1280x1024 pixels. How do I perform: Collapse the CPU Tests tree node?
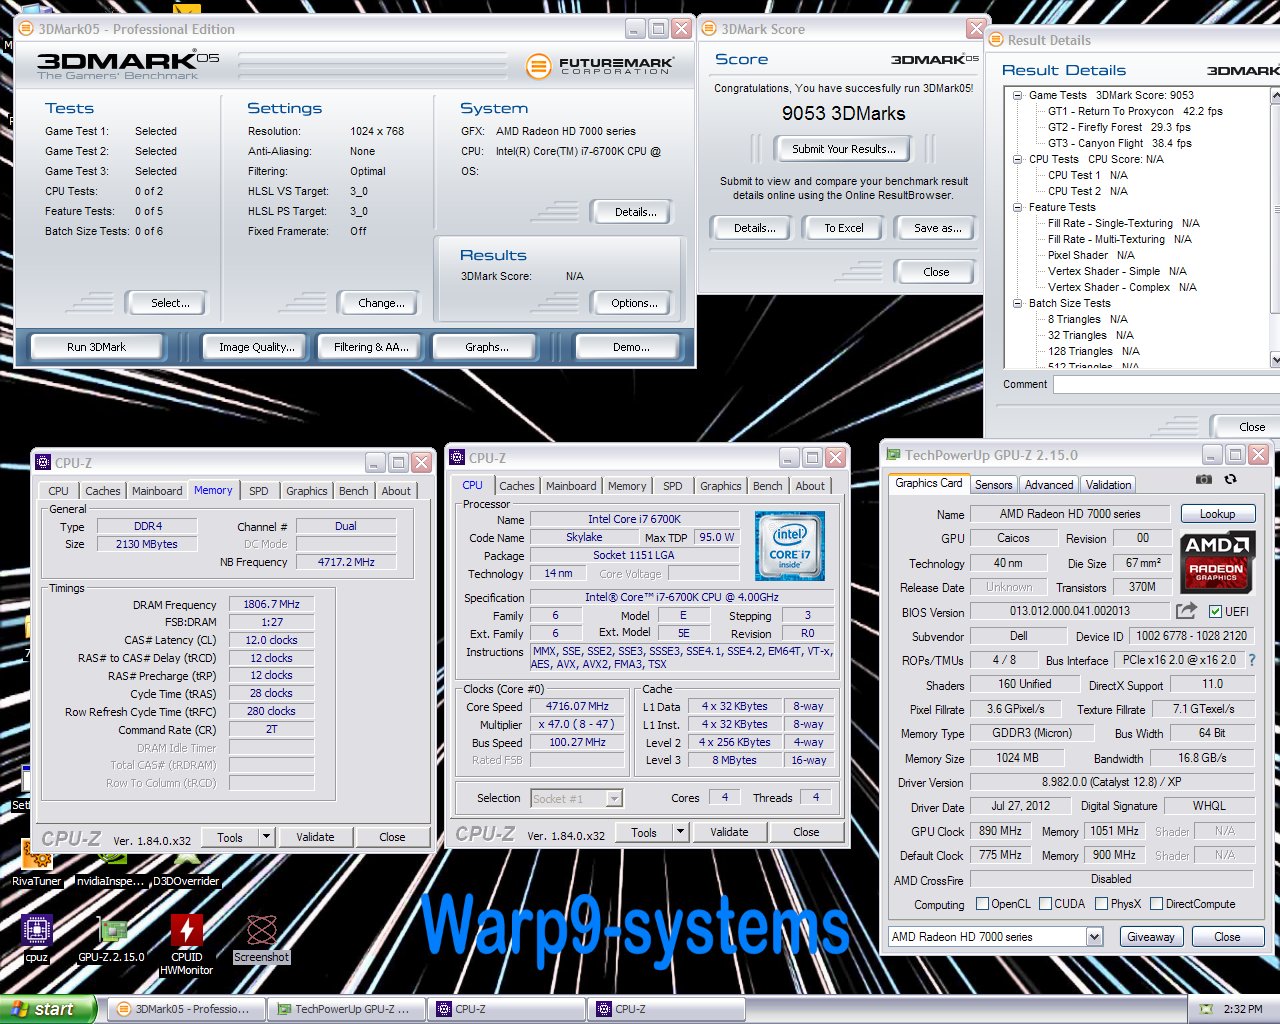[1017, 160]
